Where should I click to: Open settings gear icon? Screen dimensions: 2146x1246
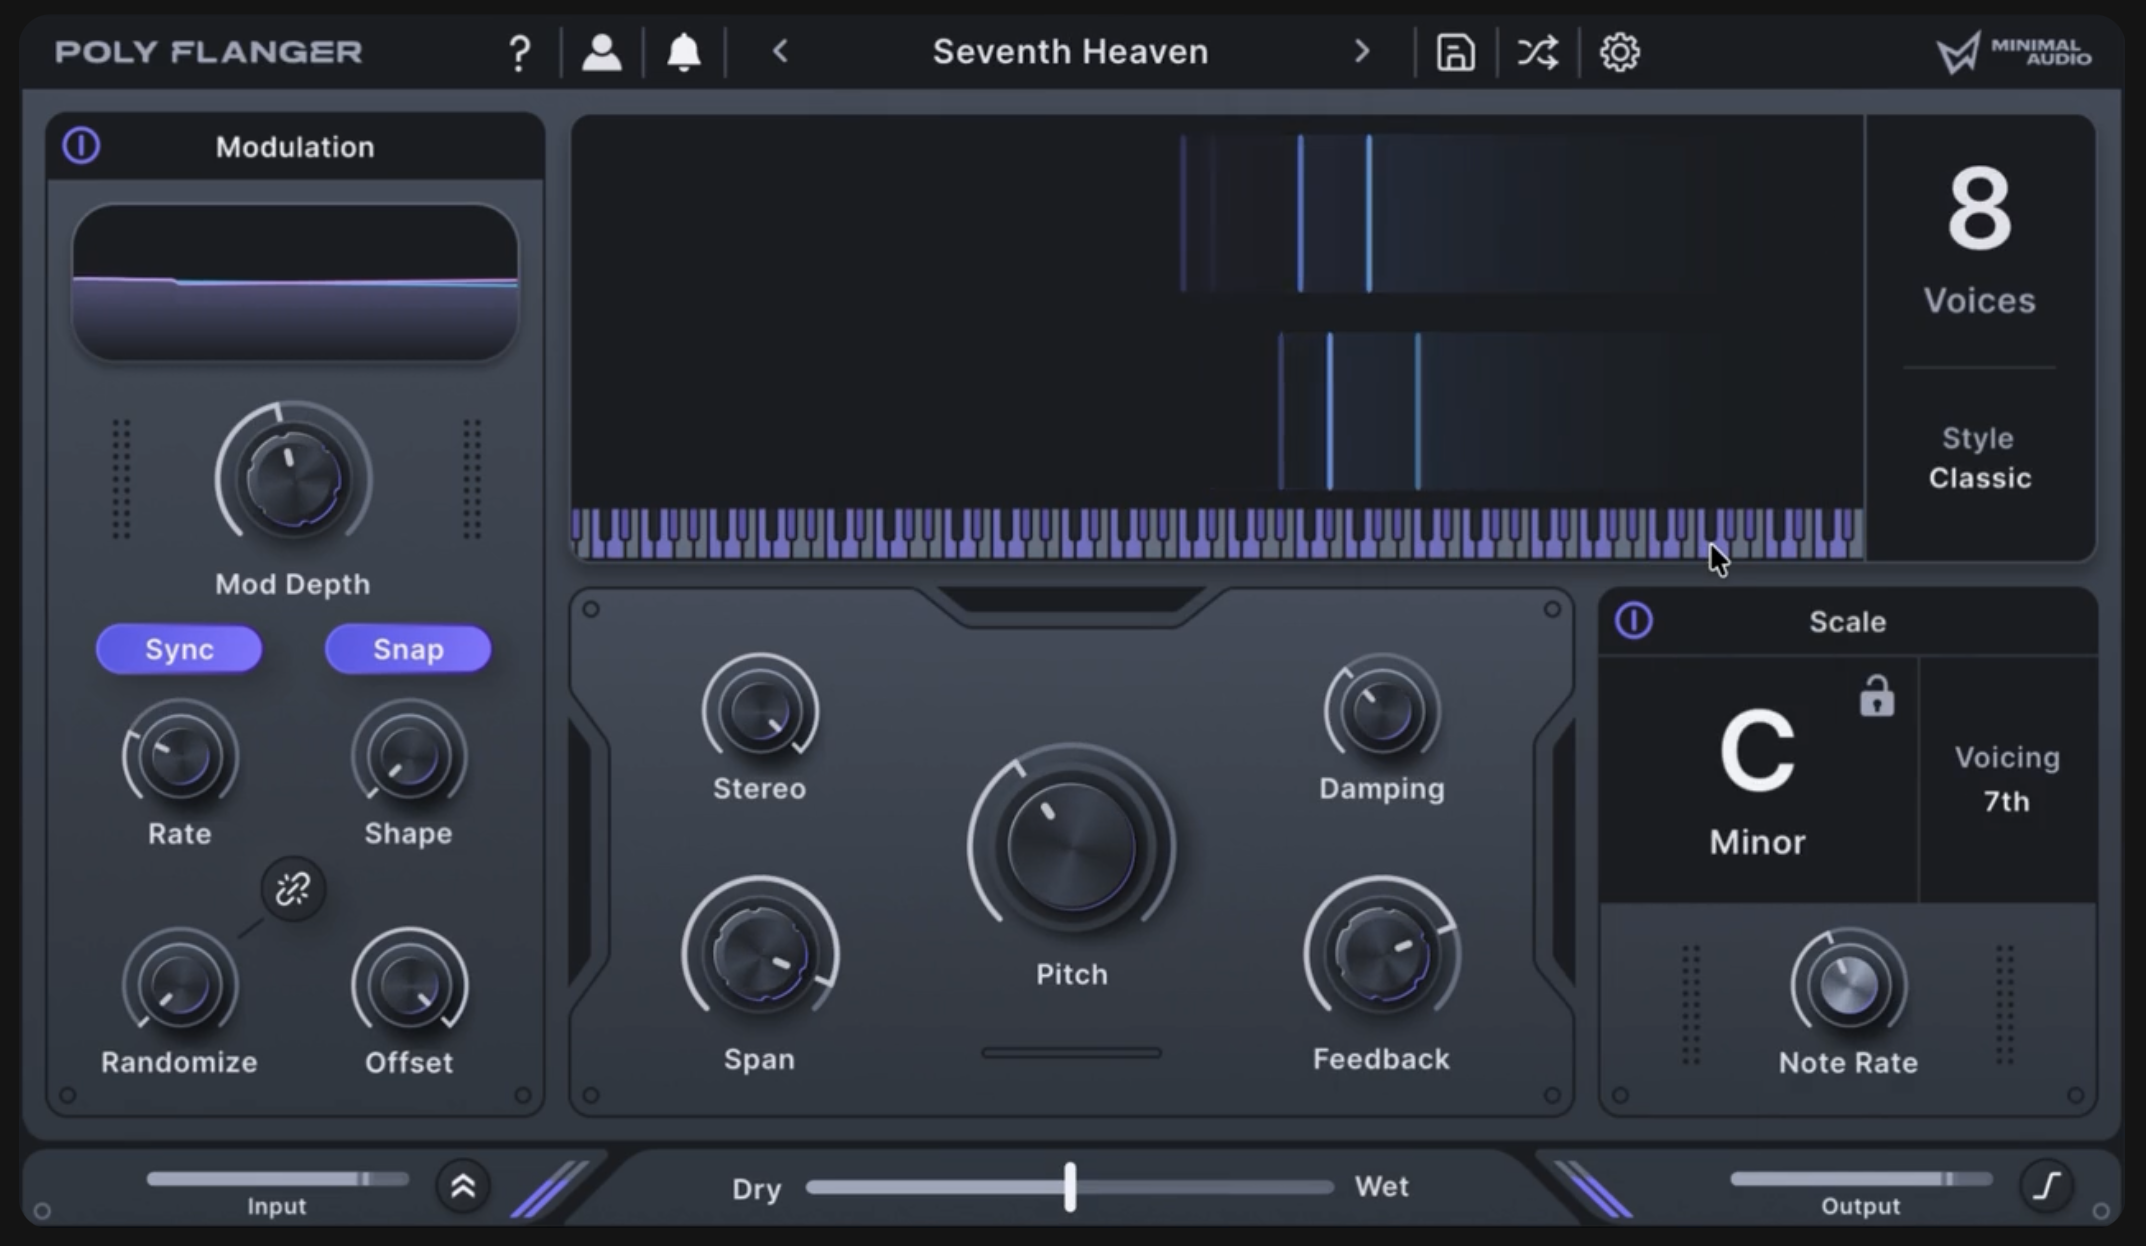pyautogui.click(x=1619, y=52)
